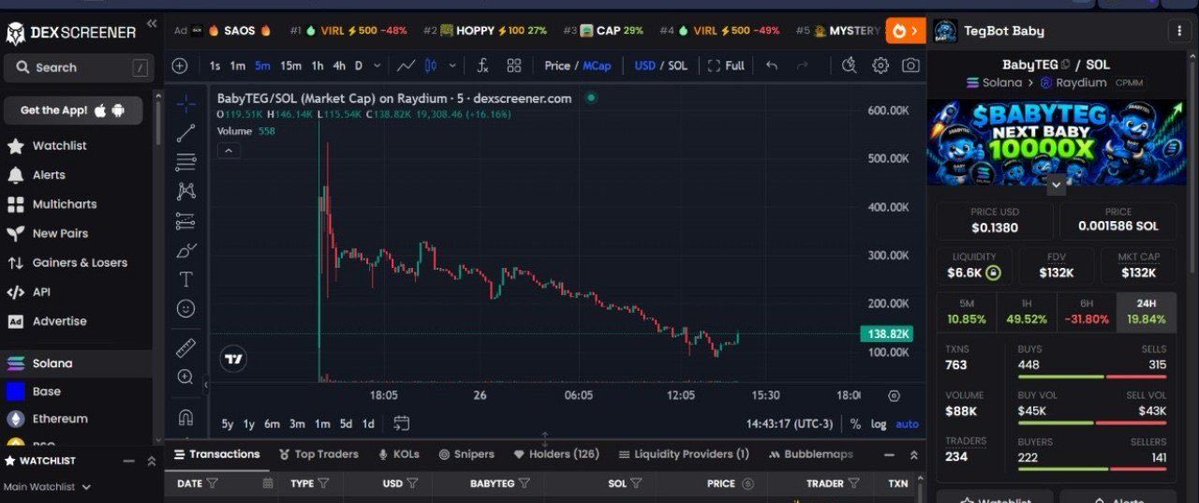Open chart style dropdown arrow

pyautogui.click(x=453, y=66)
